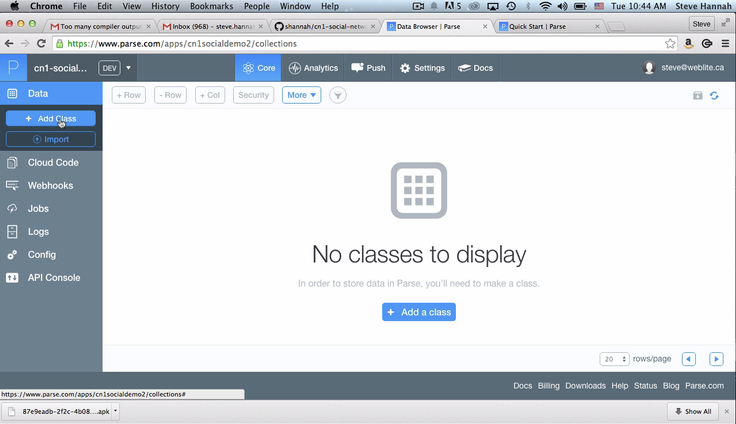736x424 pixels.
Task: Switch to the Inbox (968) browser tab
Action: point(212,26)
